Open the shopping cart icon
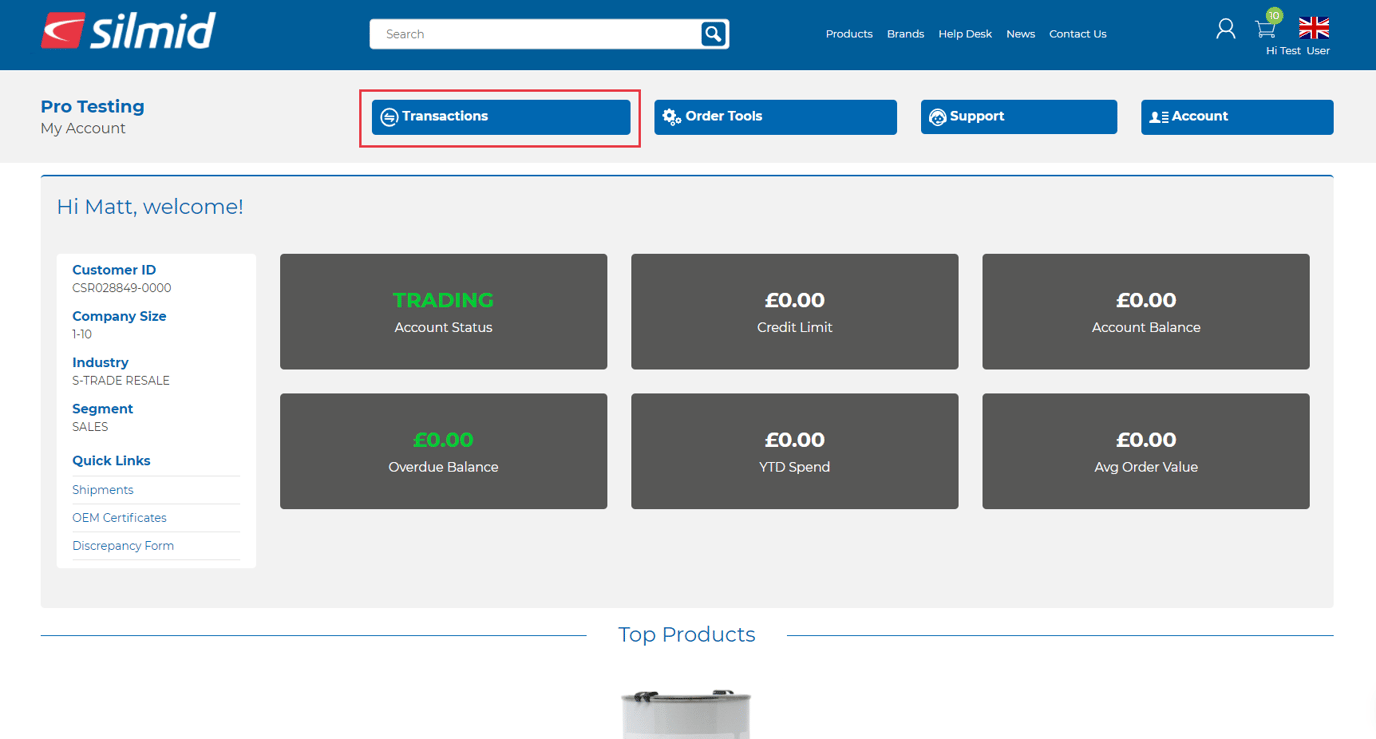The image size is (1376, 739). [x=1266, y=29]
